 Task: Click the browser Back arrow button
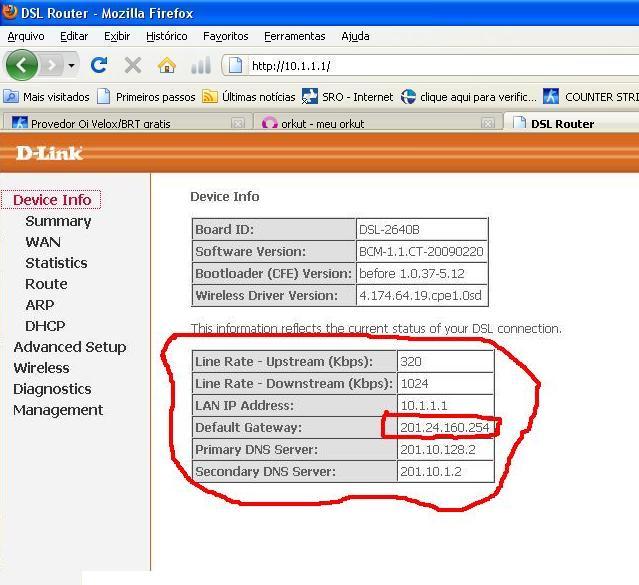[x=21, y=65]
